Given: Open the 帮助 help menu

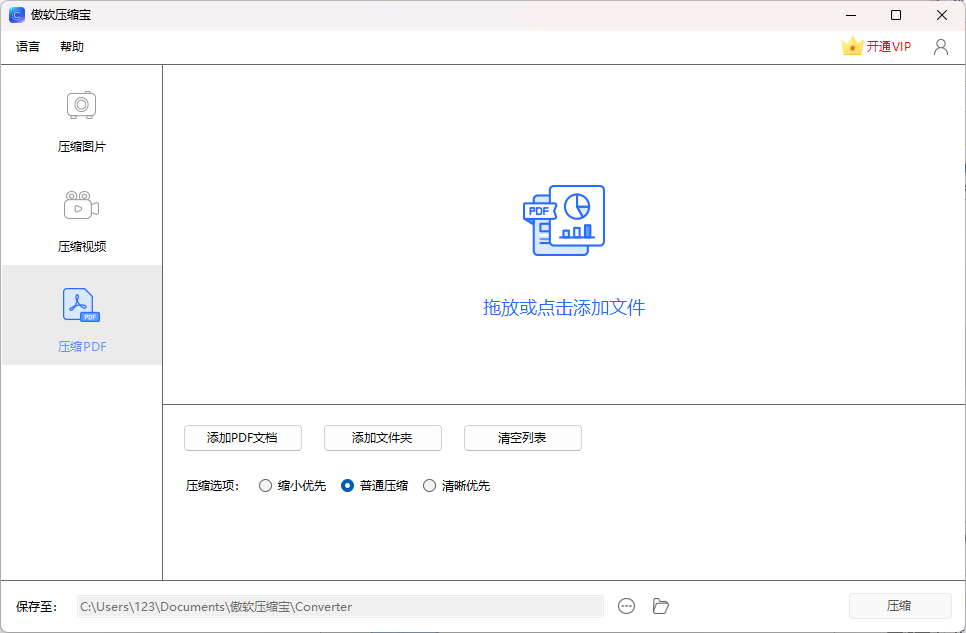Looking at the screenshot, I should [71, 46].
